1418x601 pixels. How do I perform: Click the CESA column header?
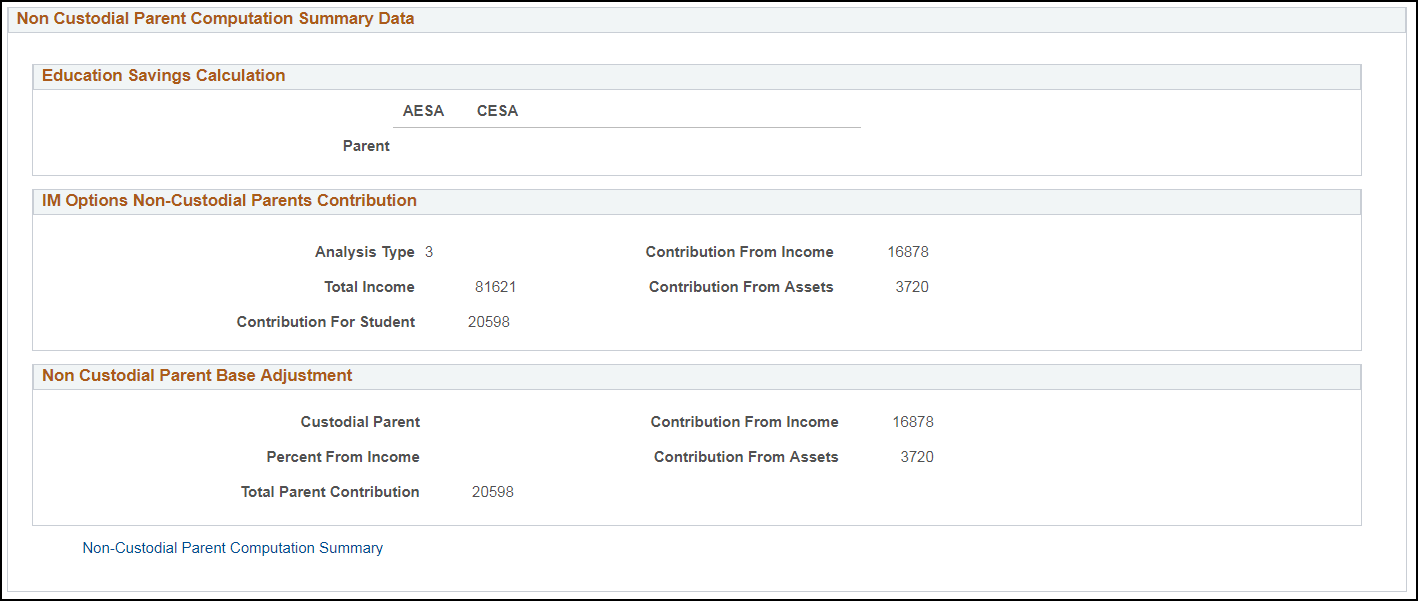[497, 110]
